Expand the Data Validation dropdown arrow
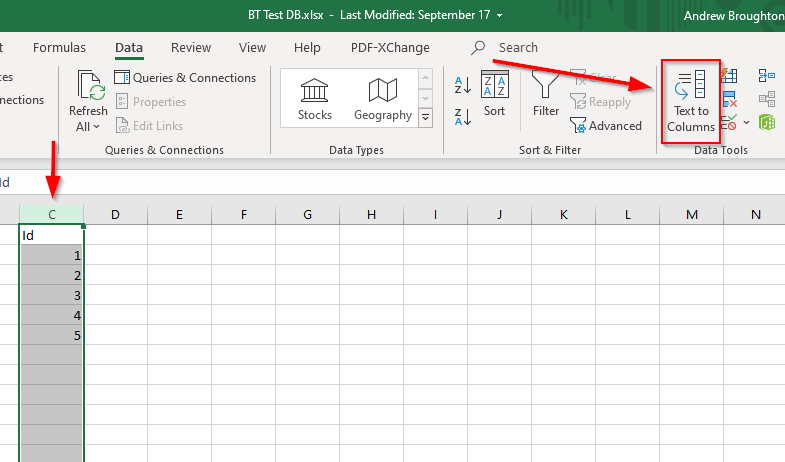This screenshot has height=462, width=785. tap(746, 123)
